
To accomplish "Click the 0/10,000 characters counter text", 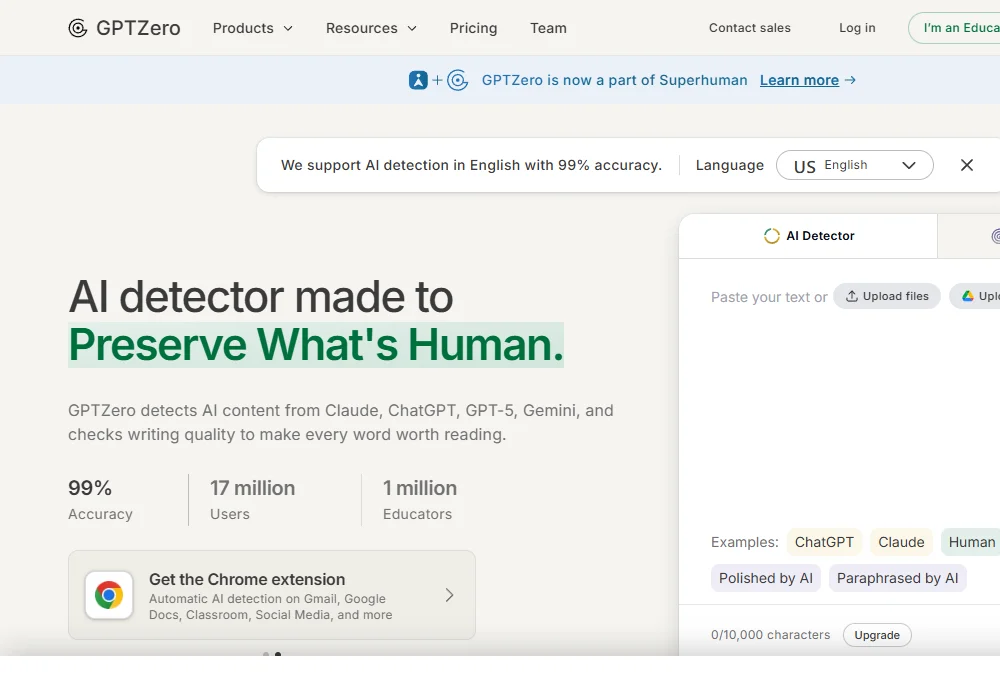I will 770,635.
